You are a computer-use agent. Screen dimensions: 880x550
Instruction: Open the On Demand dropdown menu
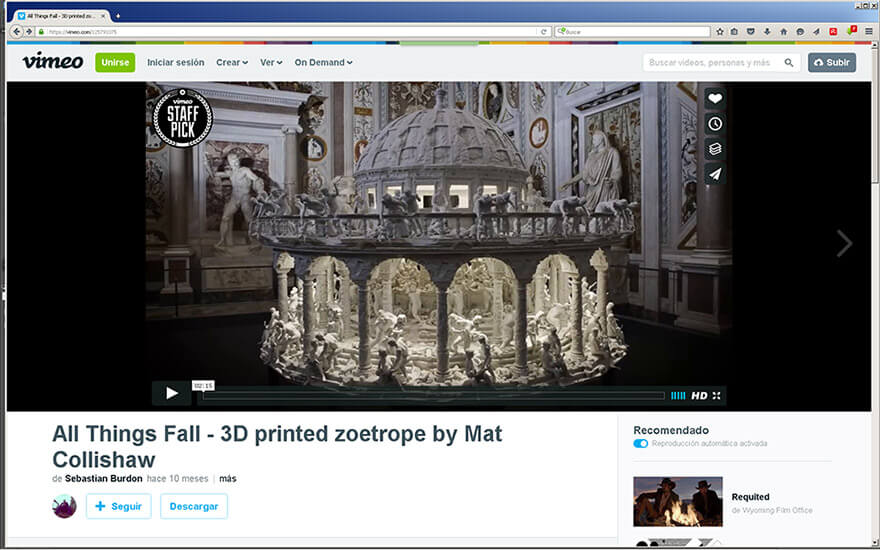(323, 62)
